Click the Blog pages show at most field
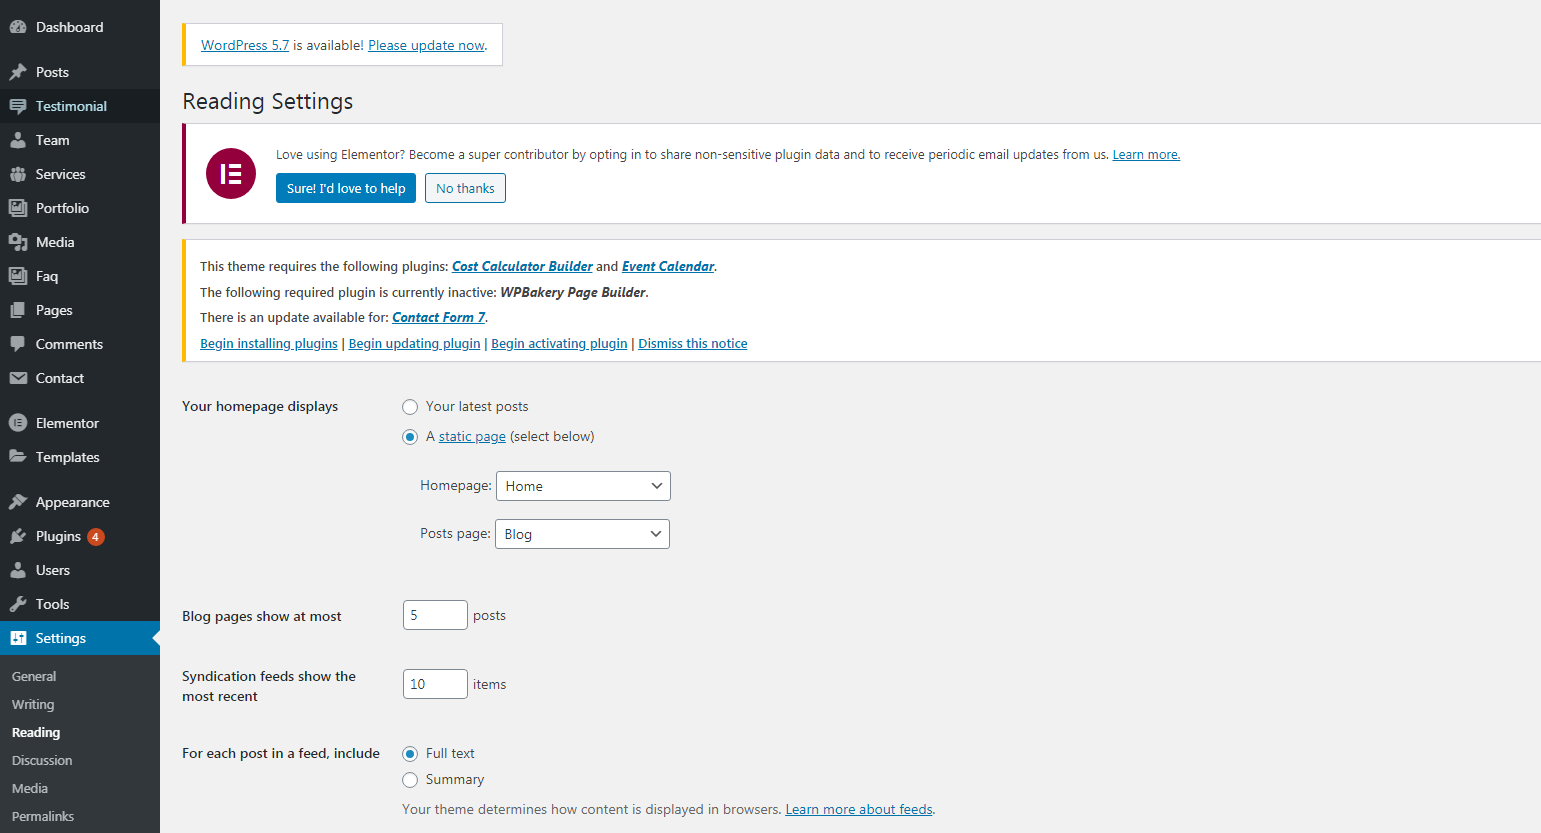This screenshot has width=1541, height=833. point(435,615)
